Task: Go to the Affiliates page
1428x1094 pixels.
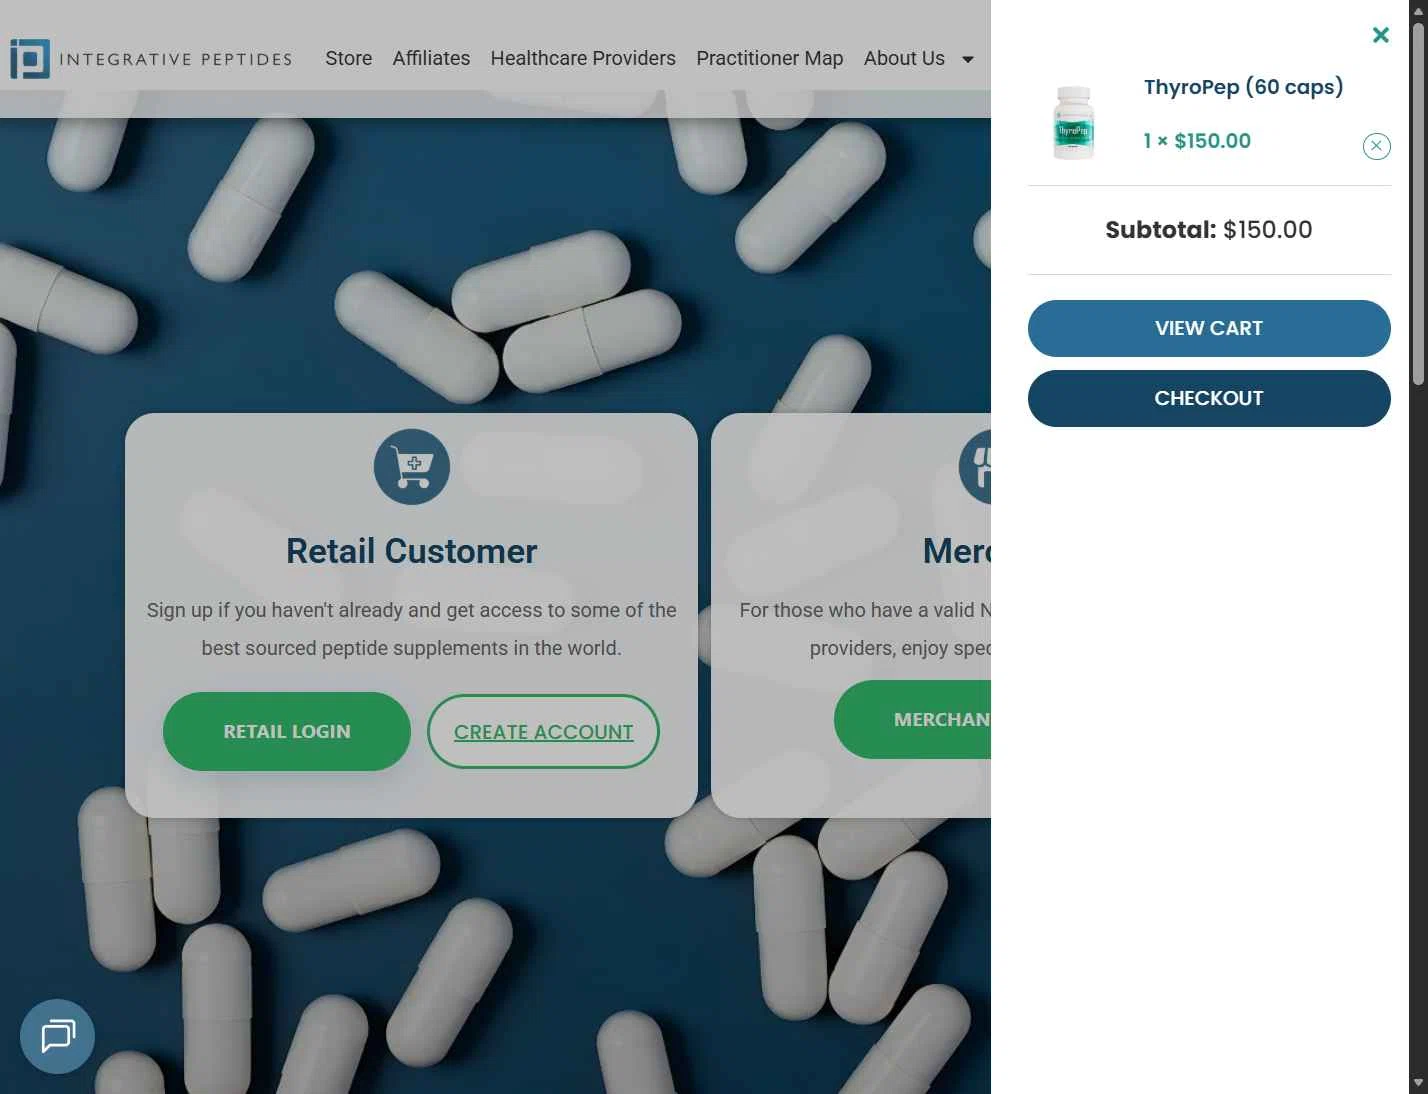Action: (x=431, y=58)
